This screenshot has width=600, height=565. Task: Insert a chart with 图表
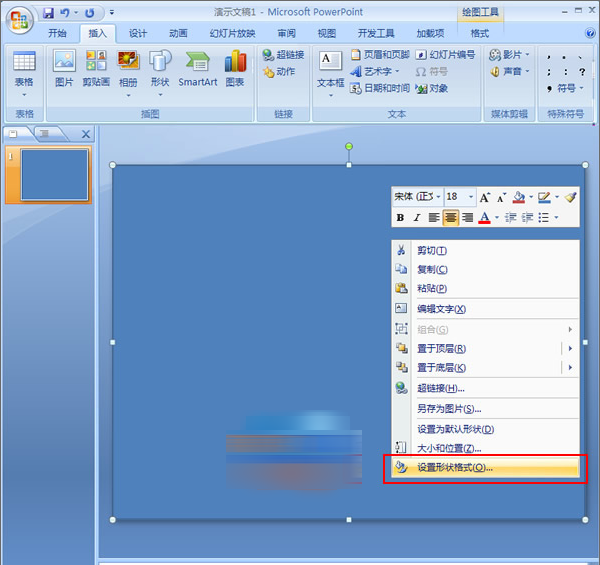(235, 69)
